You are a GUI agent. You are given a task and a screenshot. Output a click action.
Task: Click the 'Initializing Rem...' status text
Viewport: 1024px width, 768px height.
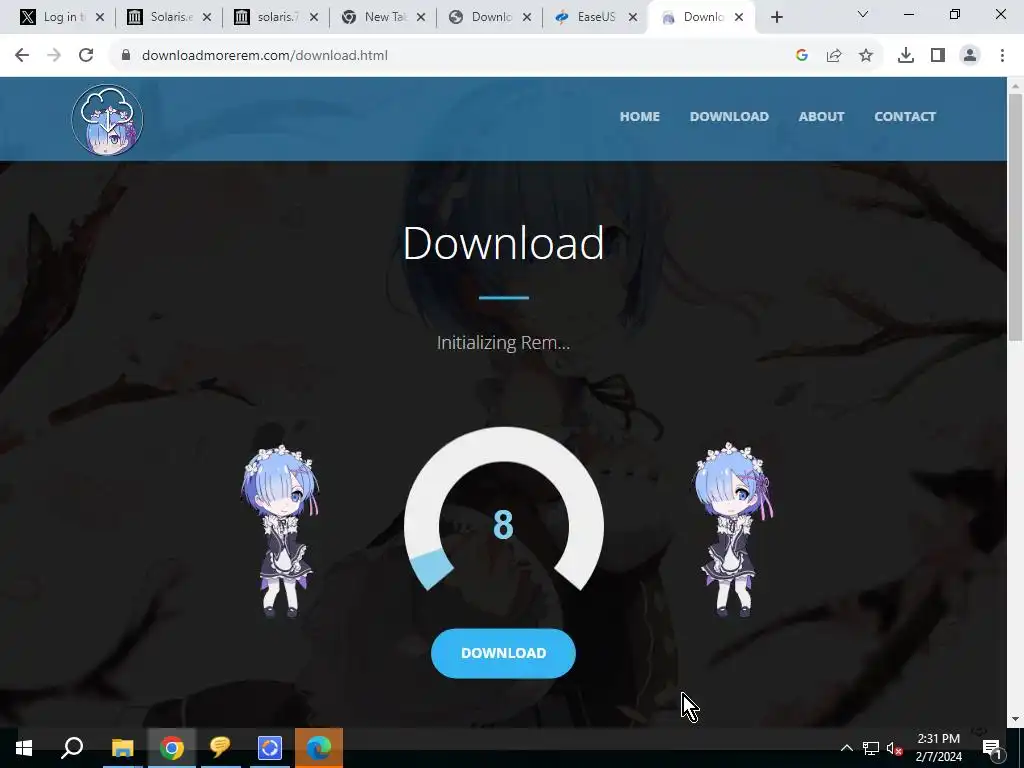(503, 343)
